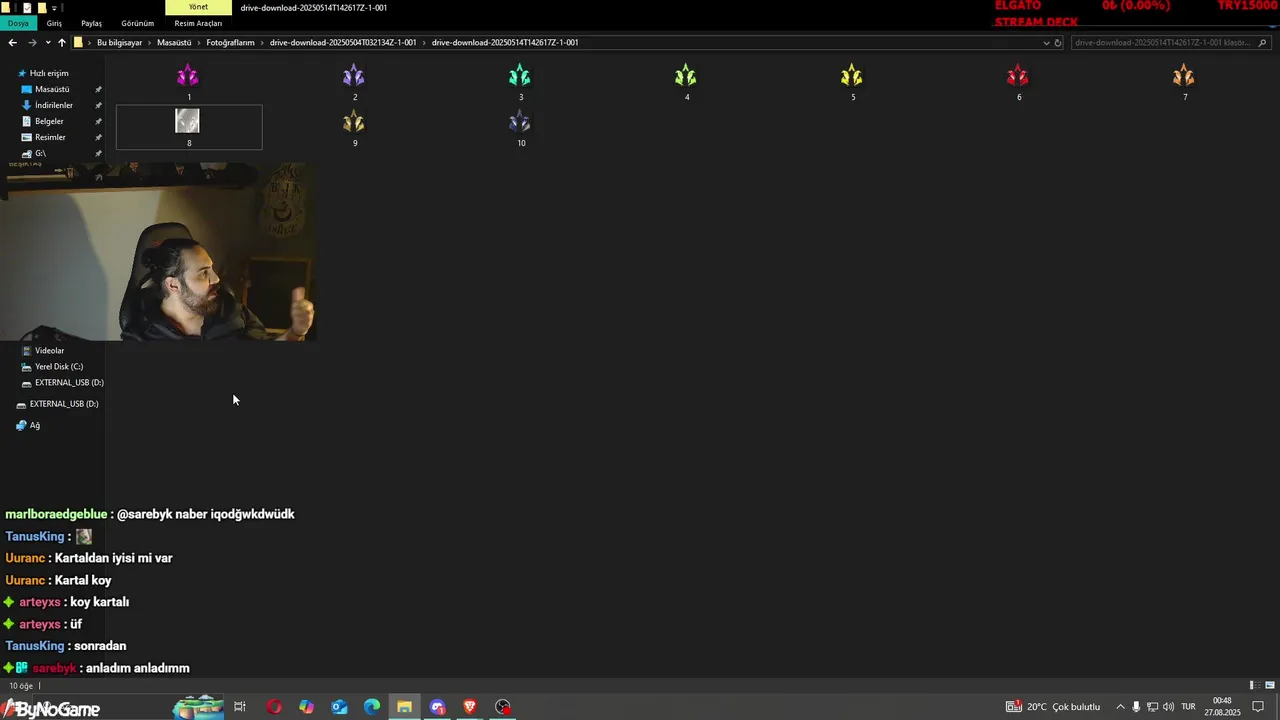1280x720 pixels.
Task: Open the magenta crystal image named 1
Action: click(188, 77)
